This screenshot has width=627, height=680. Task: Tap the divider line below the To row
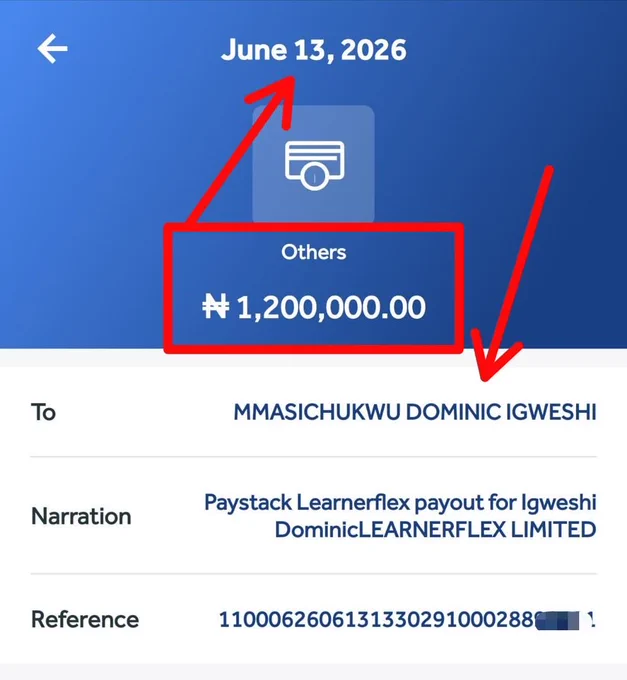point(314,457)
